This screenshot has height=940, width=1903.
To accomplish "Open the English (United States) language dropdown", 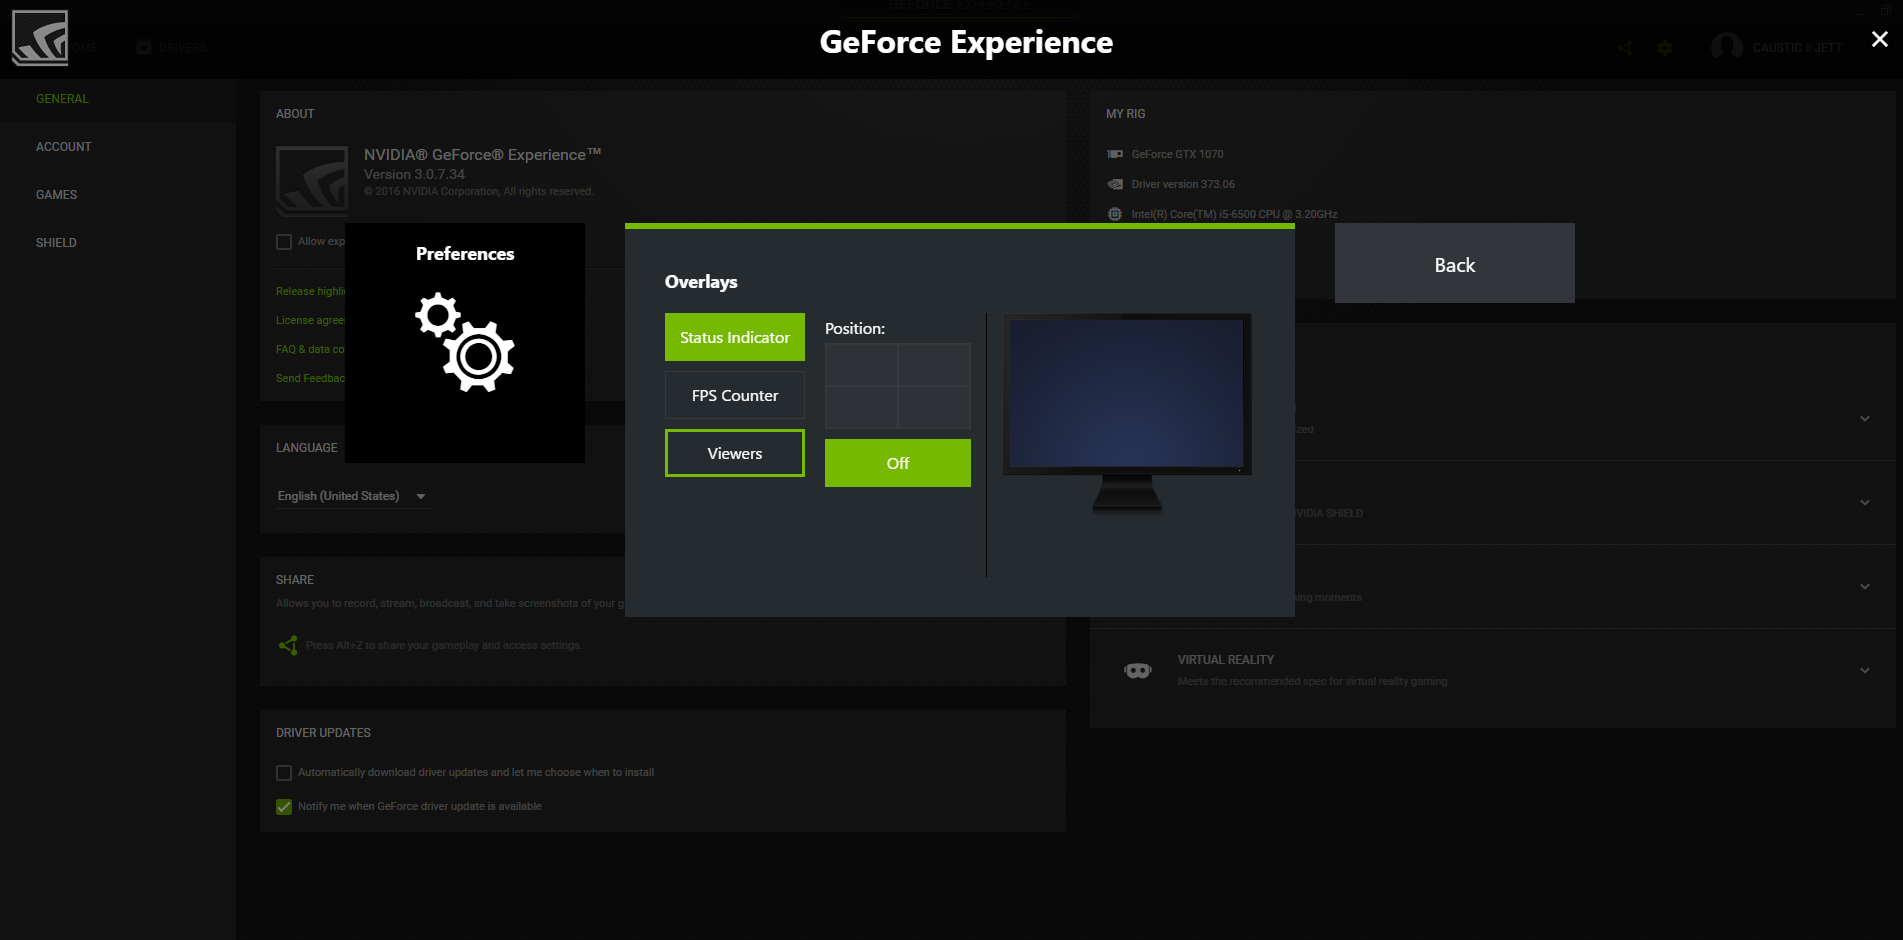I will (x=352, y=496).
